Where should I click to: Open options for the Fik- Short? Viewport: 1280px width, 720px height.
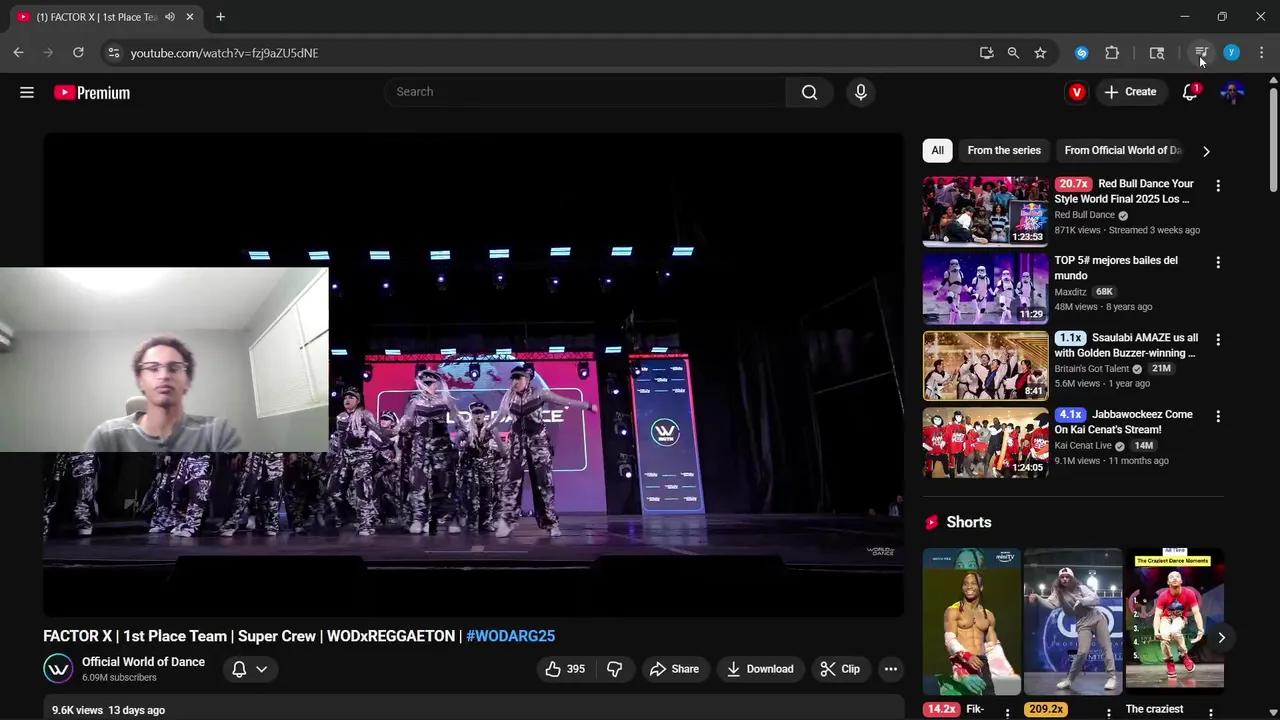click(1007, 713)
